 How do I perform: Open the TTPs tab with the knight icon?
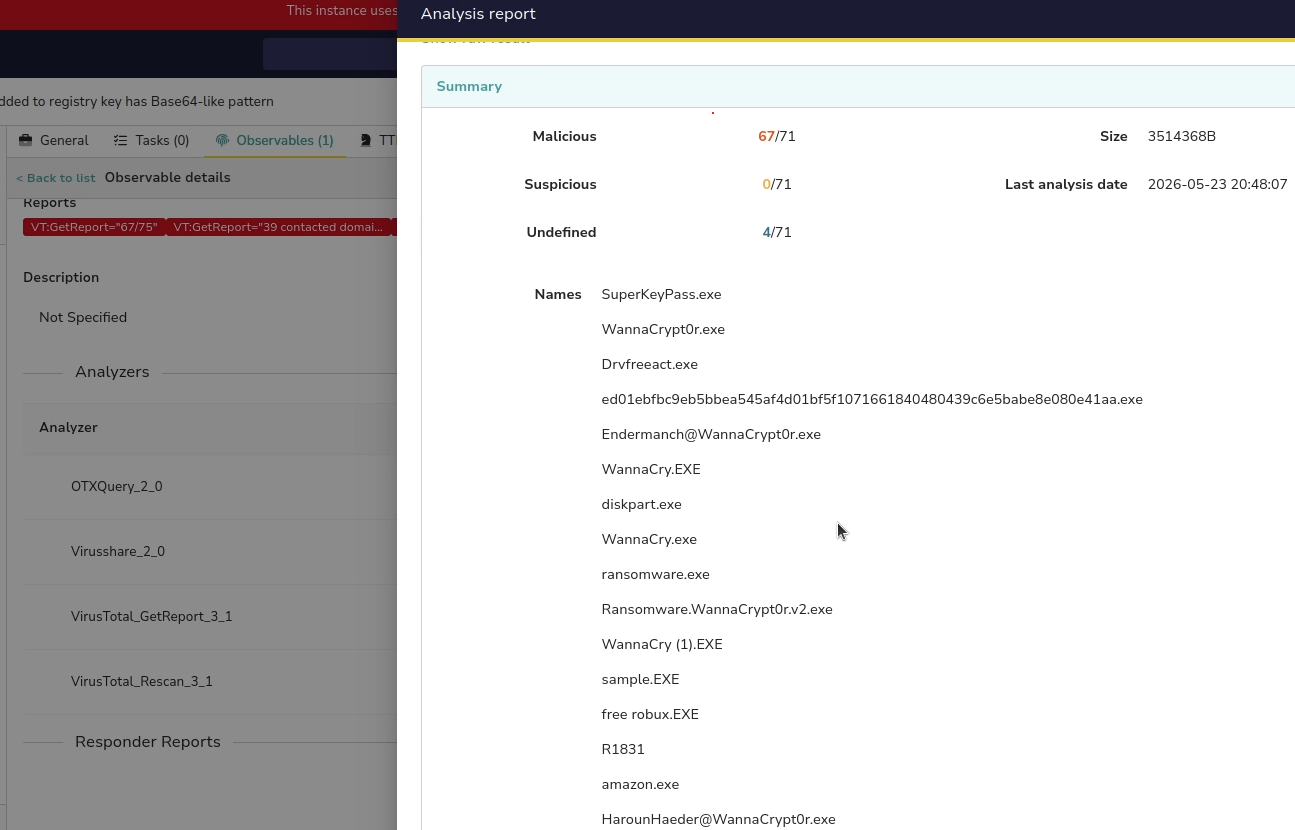coord(379,141)
